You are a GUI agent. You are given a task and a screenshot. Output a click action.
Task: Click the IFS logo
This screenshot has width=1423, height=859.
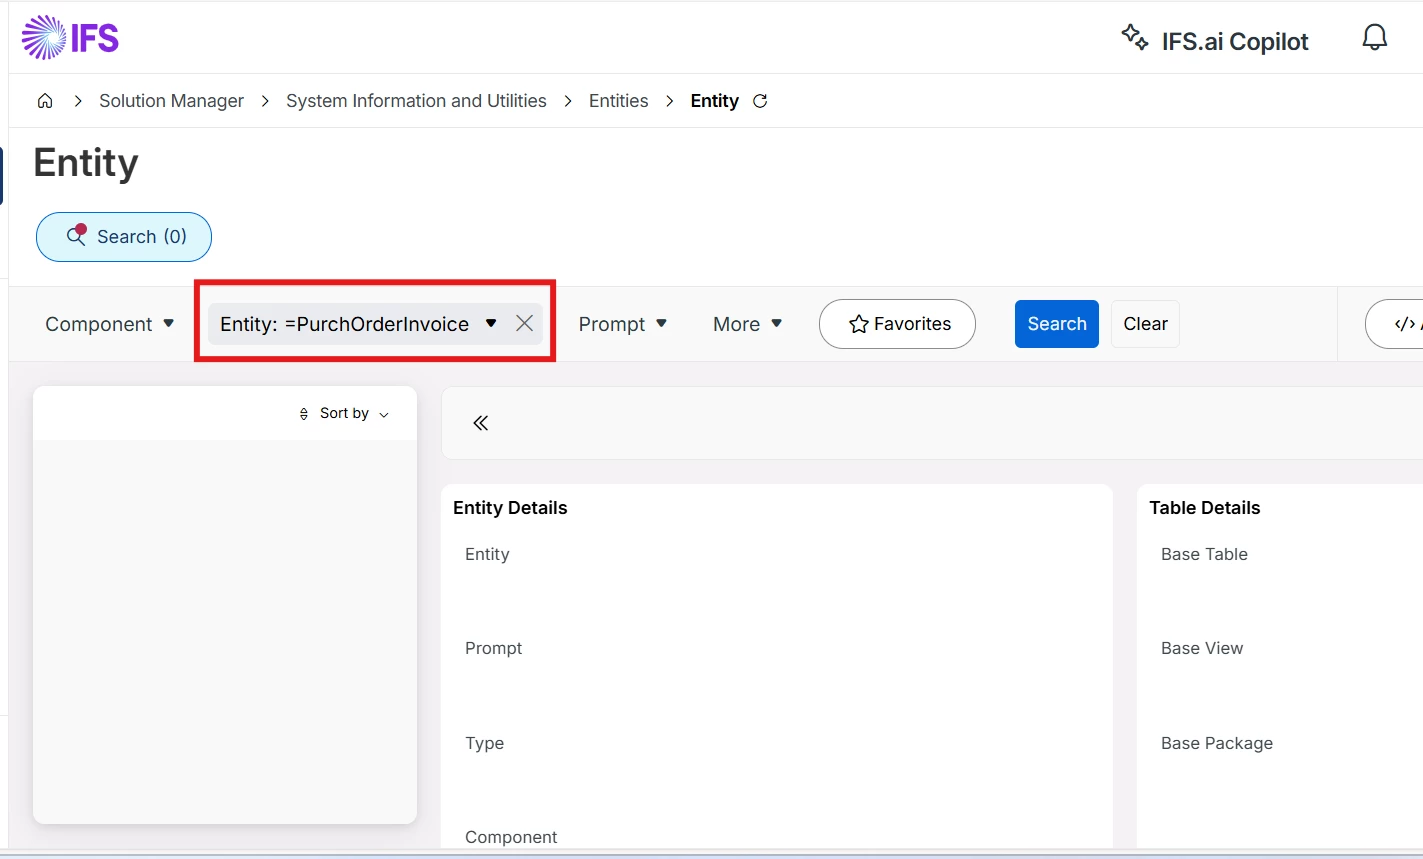click(x=70, y=39)
